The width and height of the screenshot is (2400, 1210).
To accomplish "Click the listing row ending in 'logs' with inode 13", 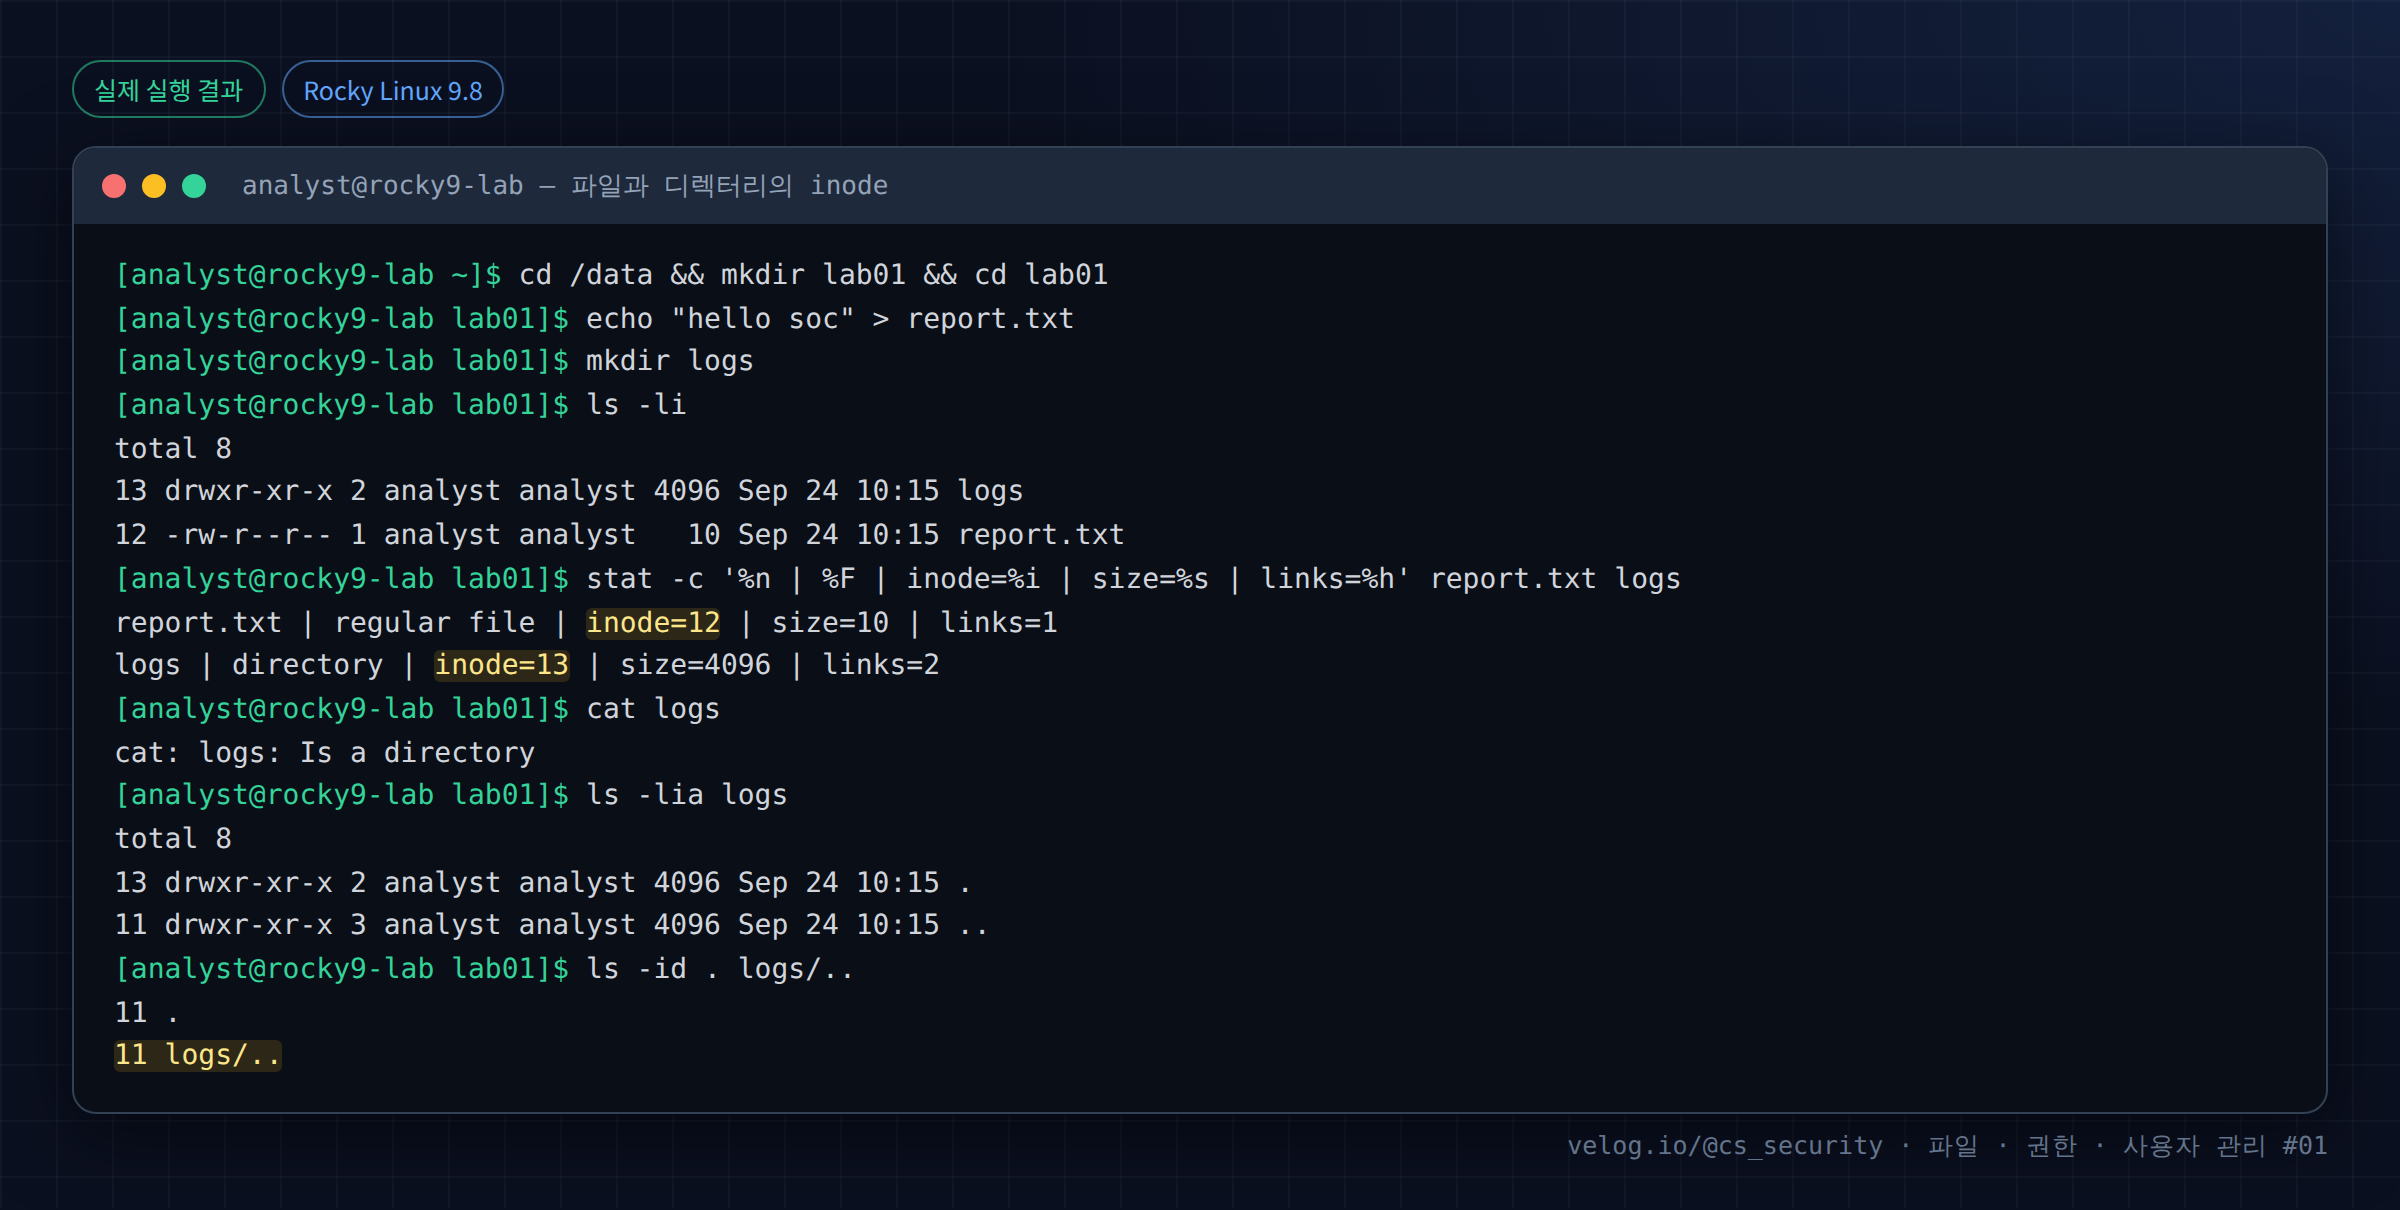I will [569, 491].
